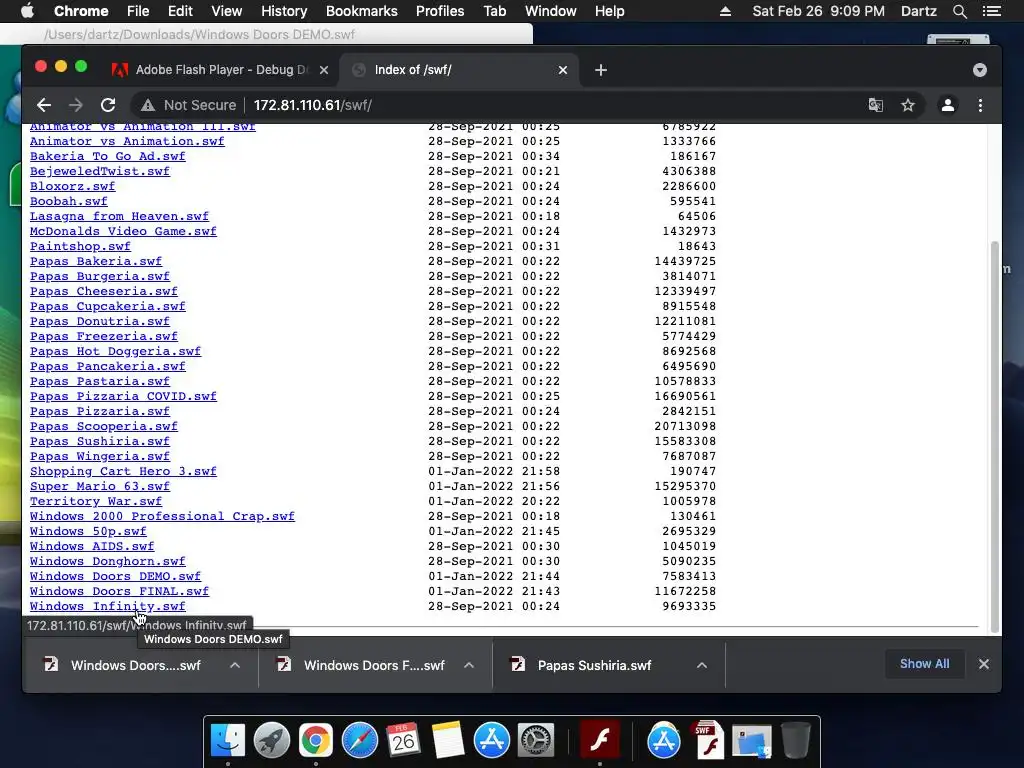Open the Shopping Cart Hero 3.swf link
The width and height of the screenshot is (1024, 768).
coord(123,472)
